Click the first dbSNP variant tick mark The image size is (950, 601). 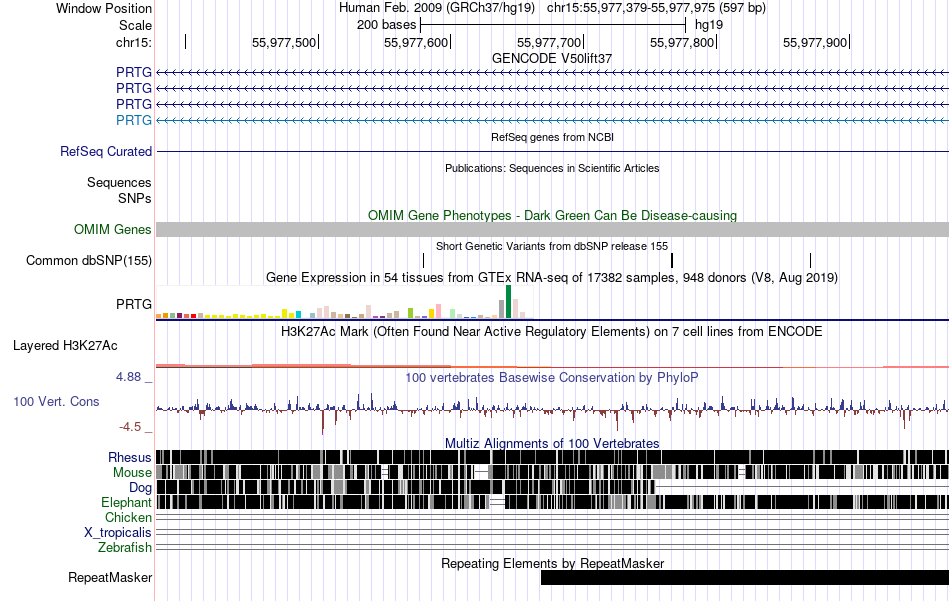point(424,261)
